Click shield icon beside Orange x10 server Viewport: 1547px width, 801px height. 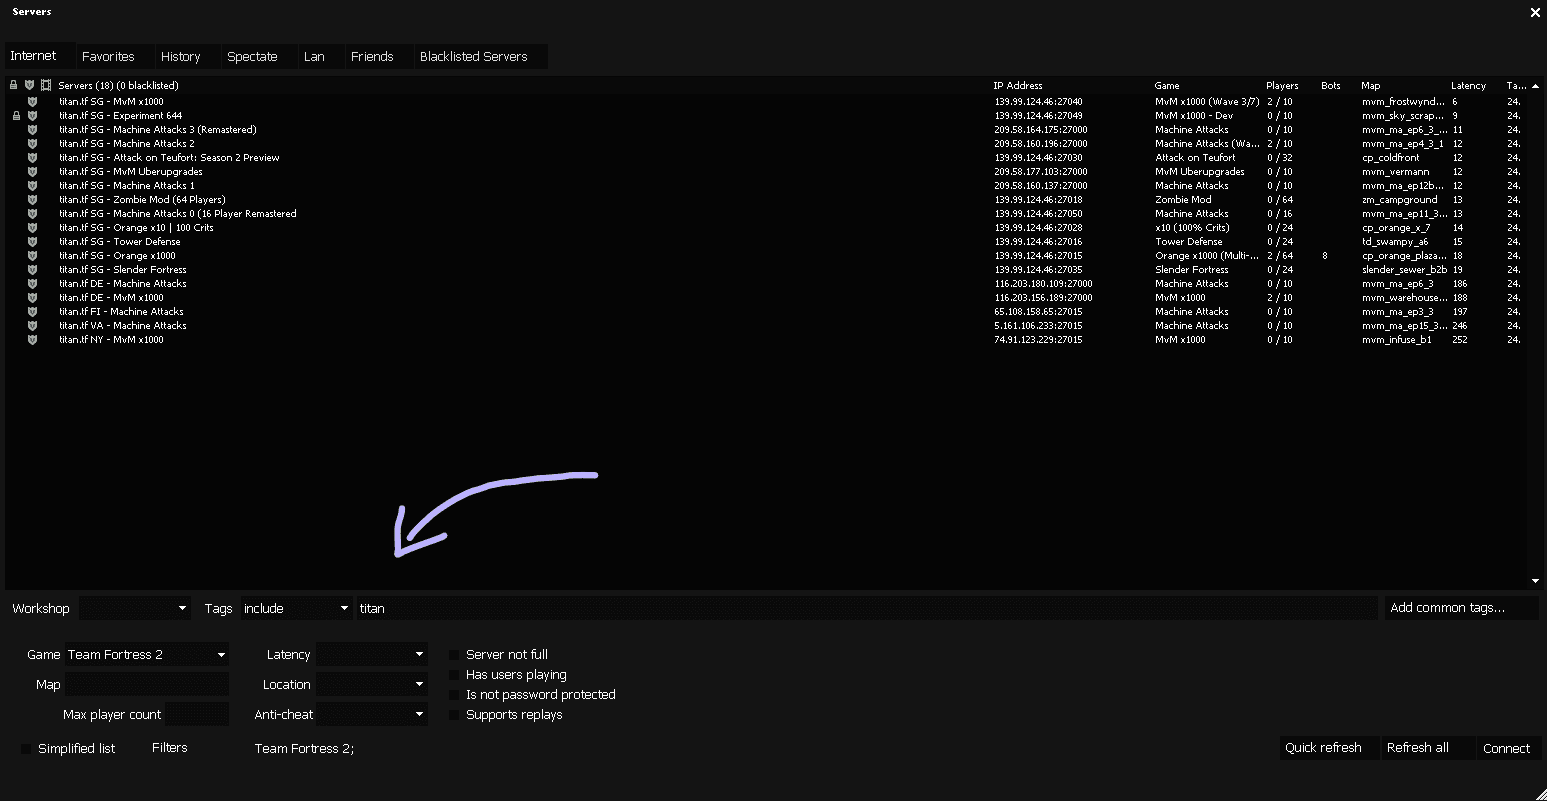(x=32, y=228)
